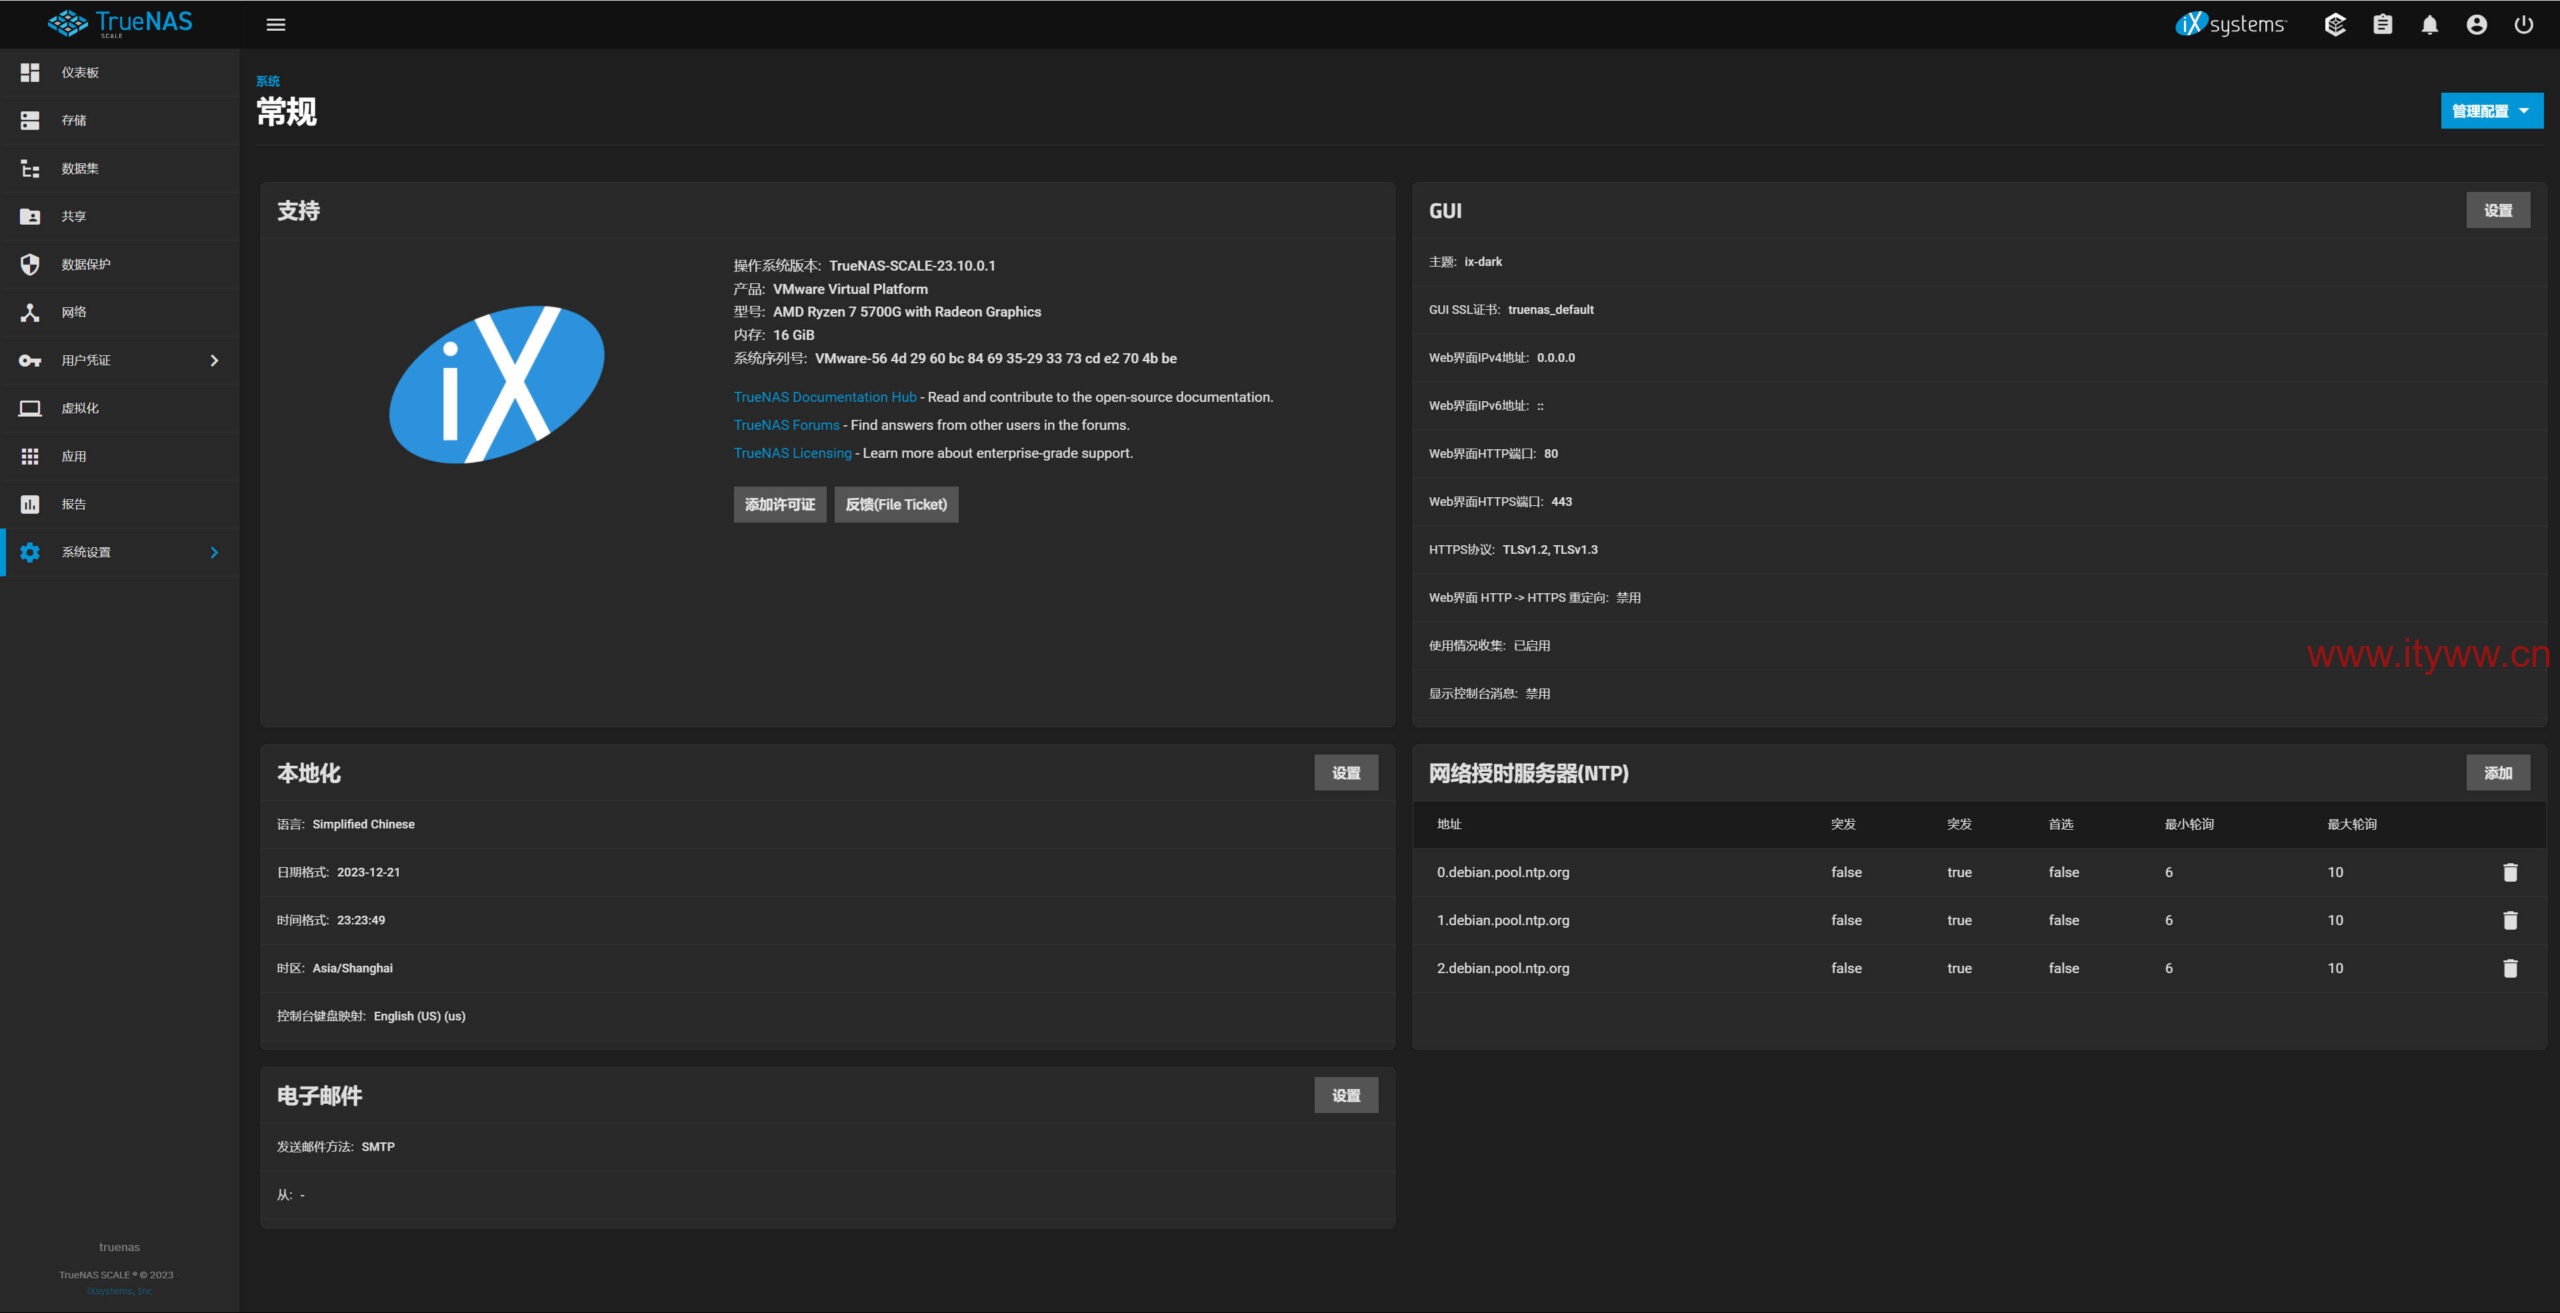The image size is (2560, 1313).
Task: Click the truenas_default certificate value
Action: click(1551, 309)
